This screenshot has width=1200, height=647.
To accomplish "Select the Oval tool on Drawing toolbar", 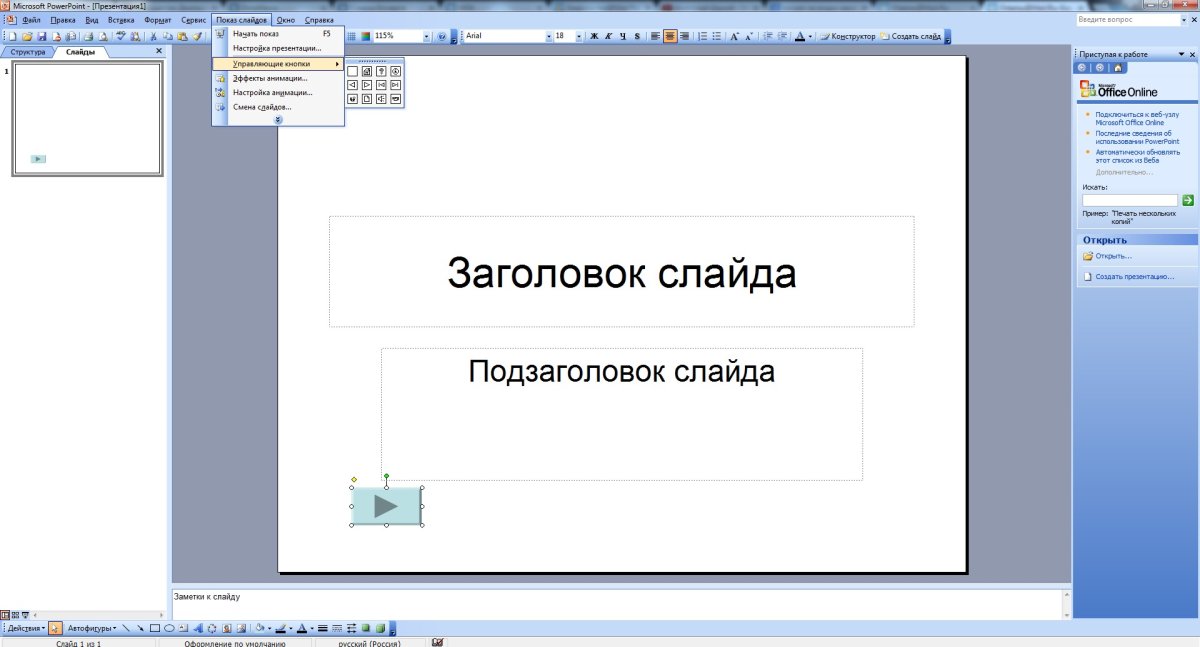I will (x=171, y=630).
